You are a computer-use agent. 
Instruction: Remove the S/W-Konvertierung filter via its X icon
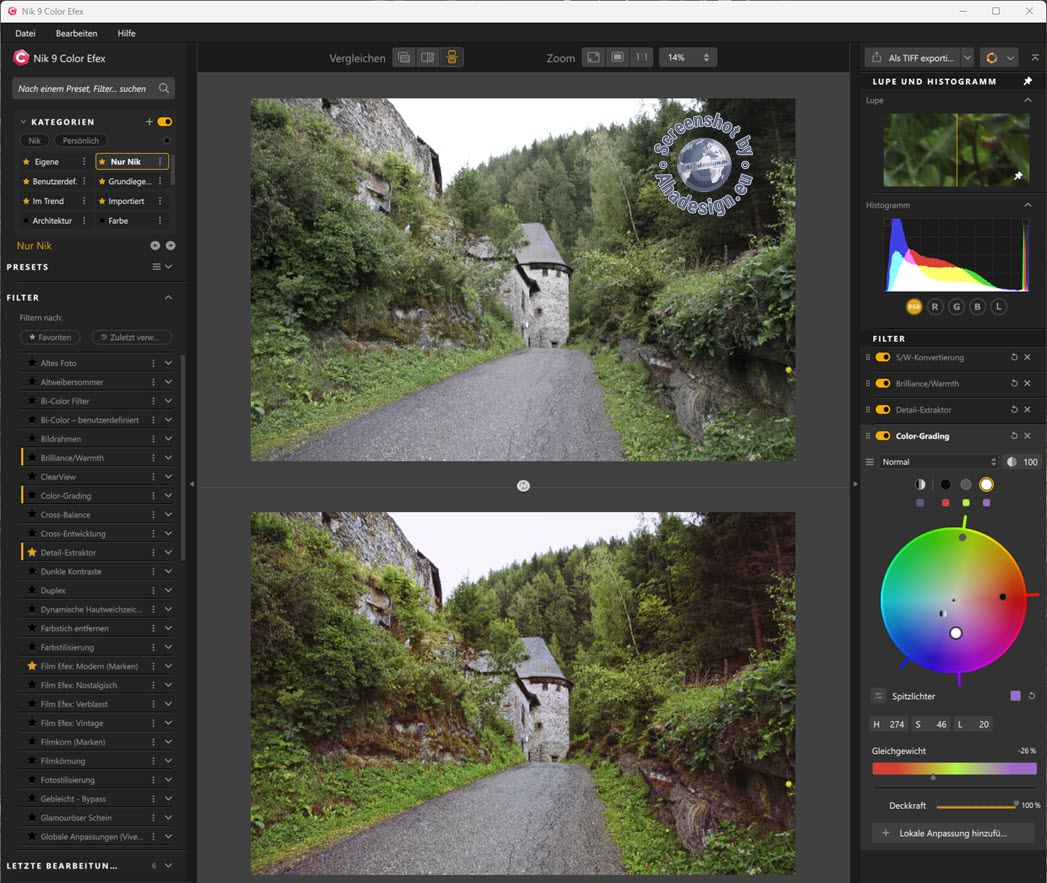(x=1027, y=357)
